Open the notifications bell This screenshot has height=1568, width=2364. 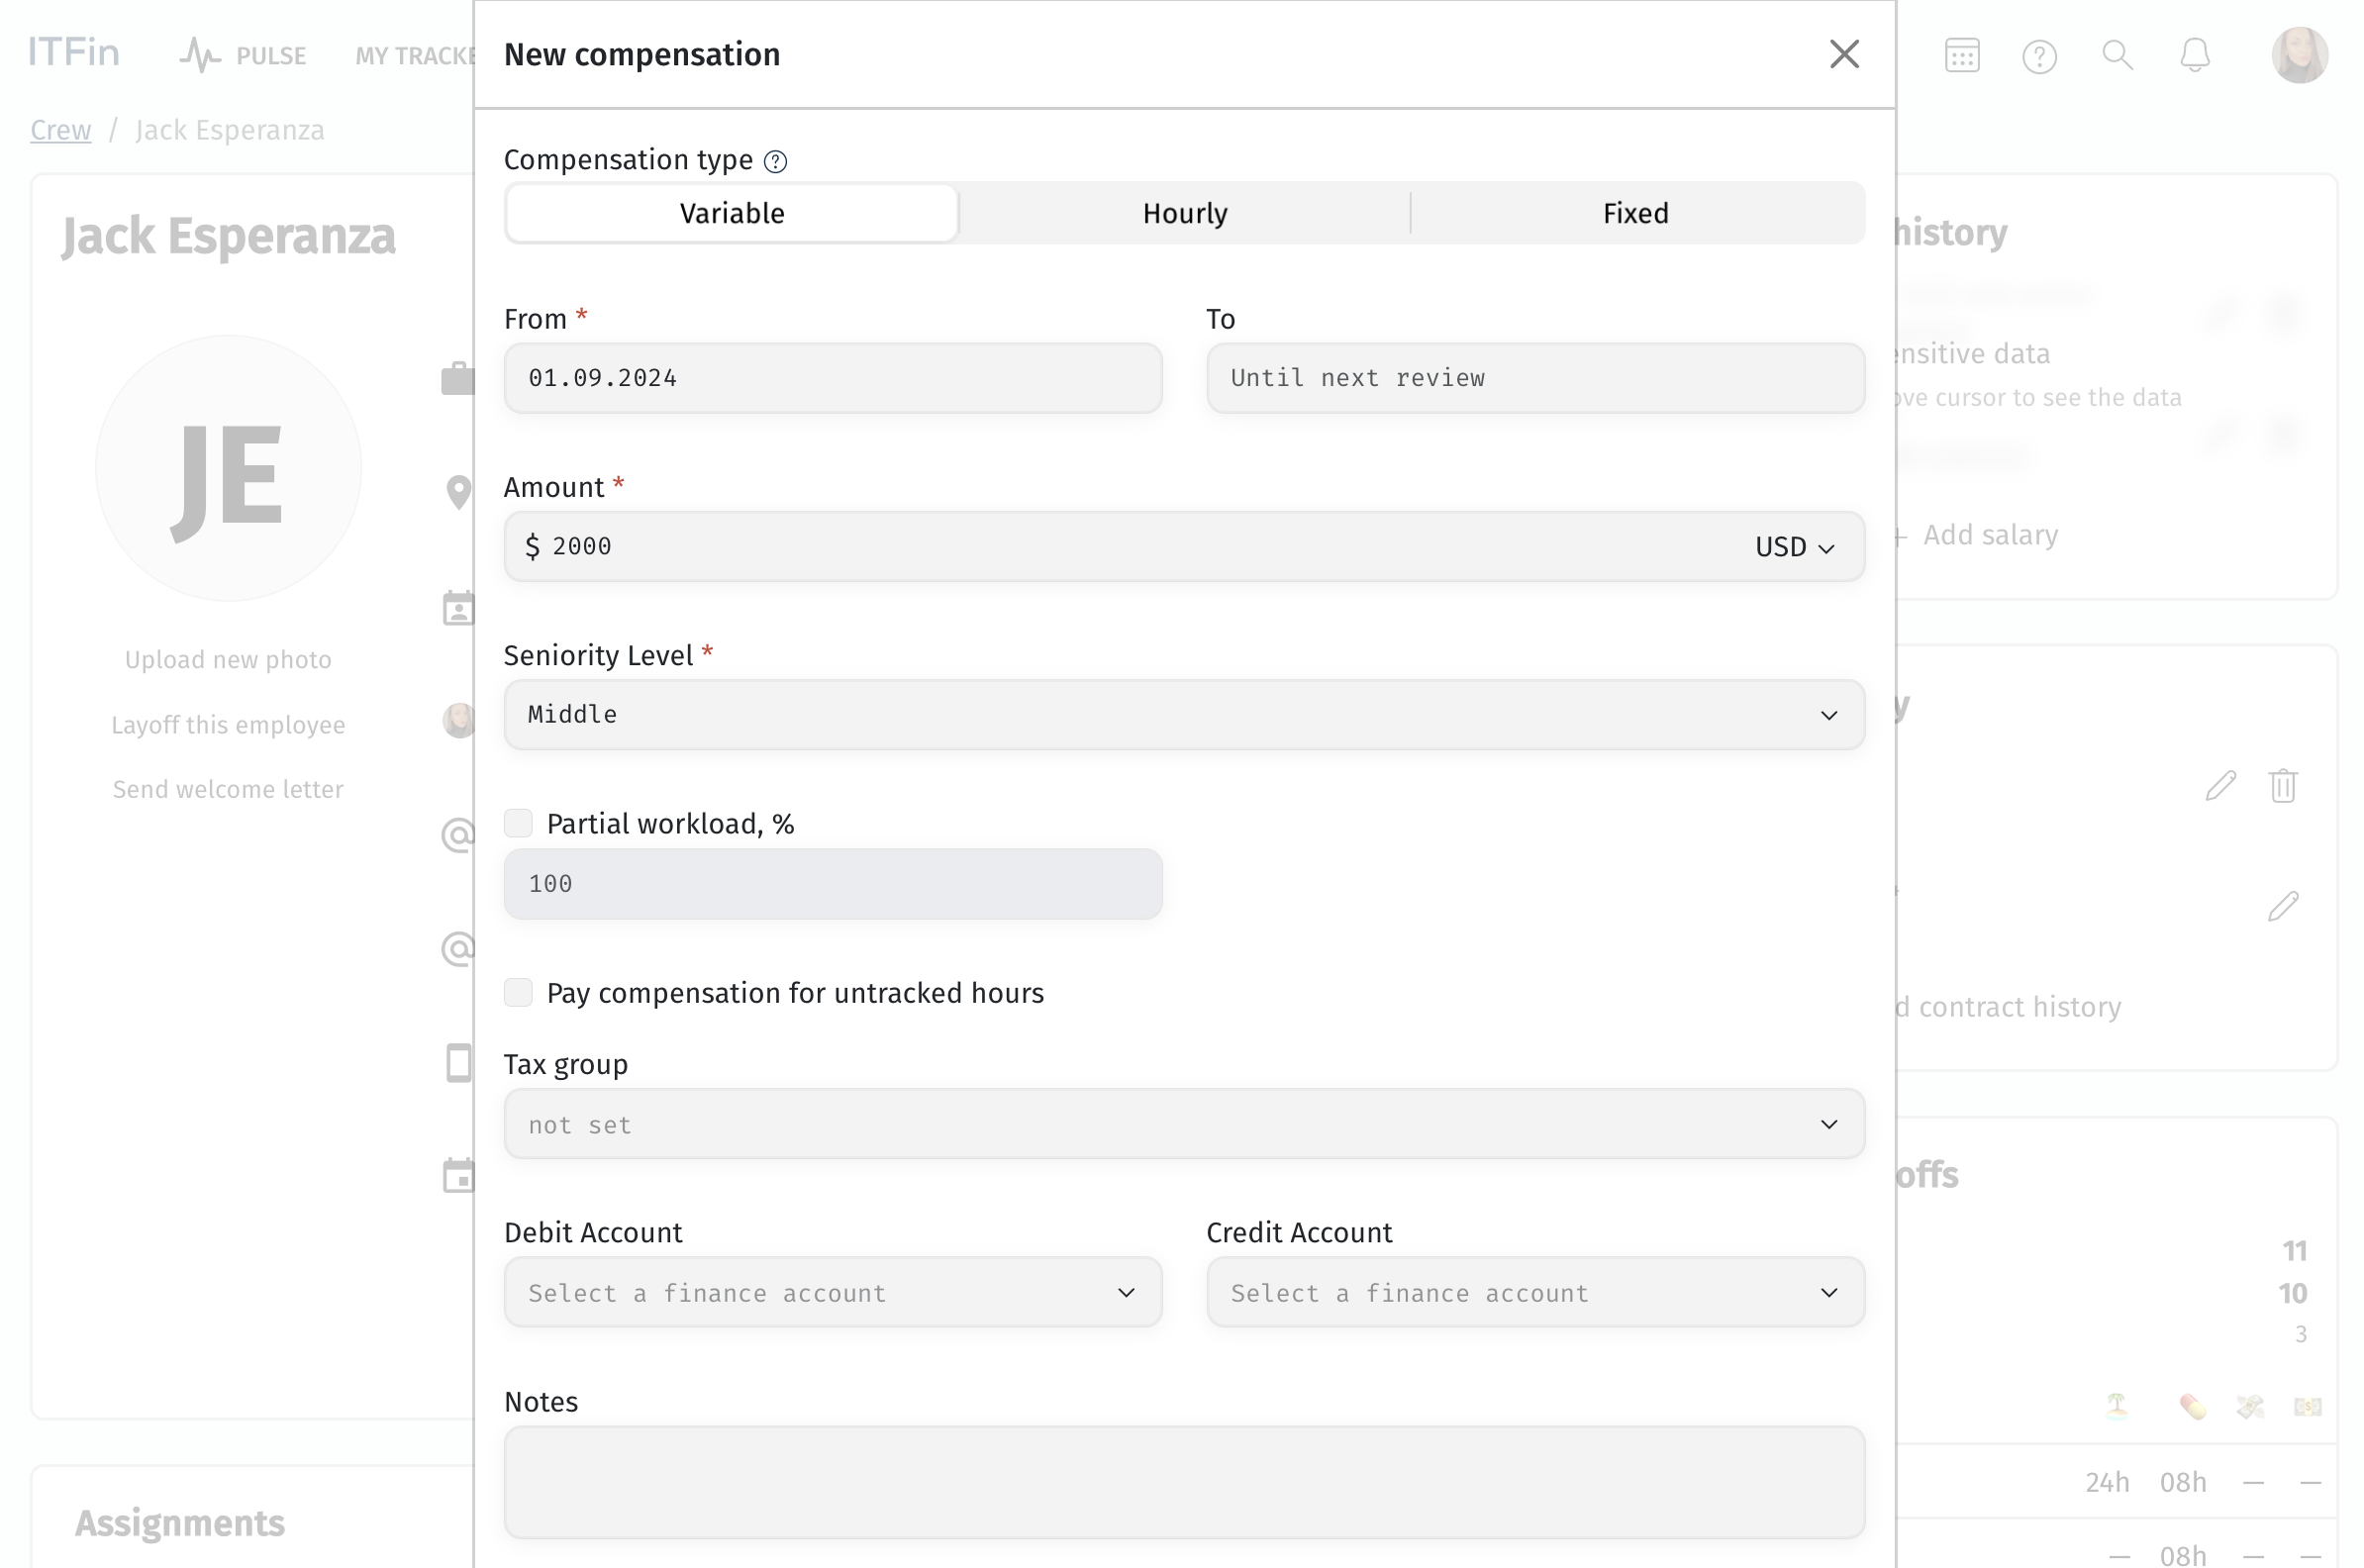(x=2194, y=55)
